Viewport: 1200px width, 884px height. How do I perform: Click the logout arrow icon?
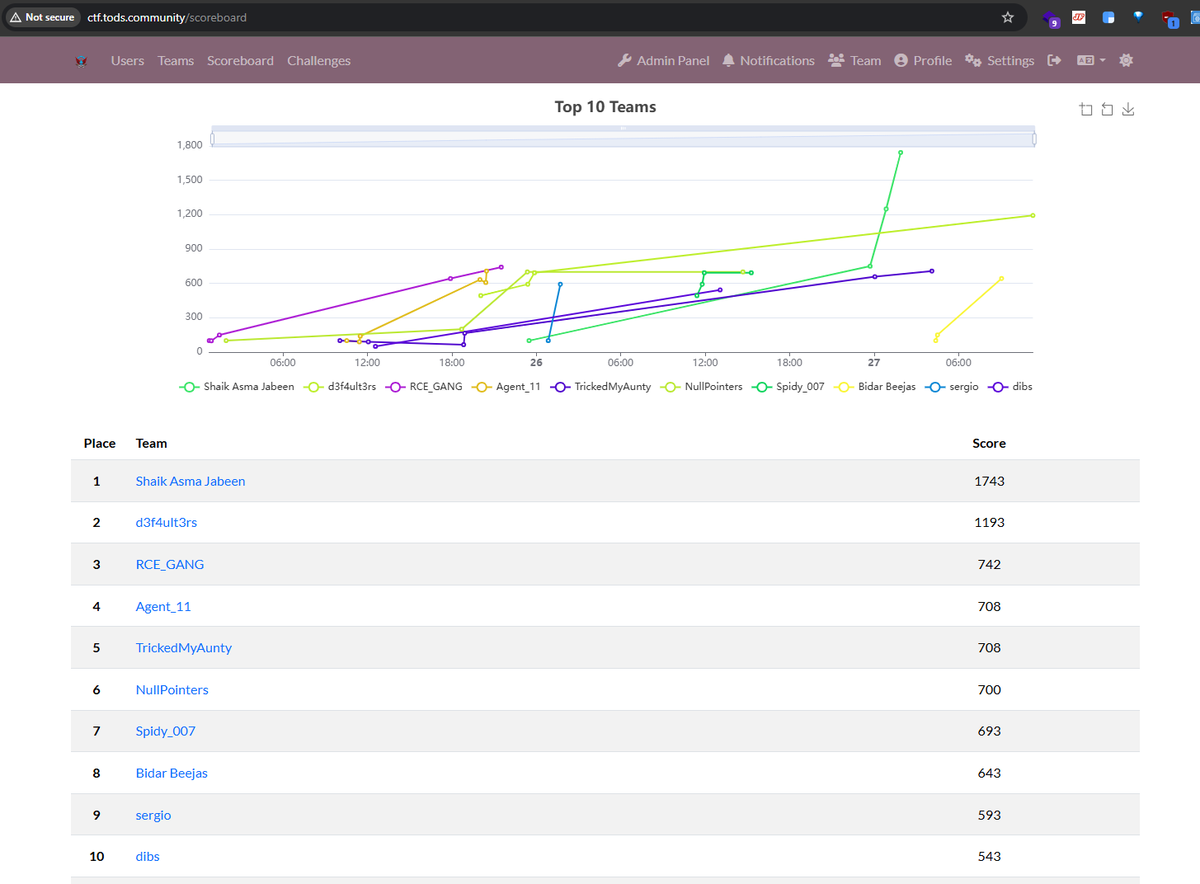[x=1053, y=61]
